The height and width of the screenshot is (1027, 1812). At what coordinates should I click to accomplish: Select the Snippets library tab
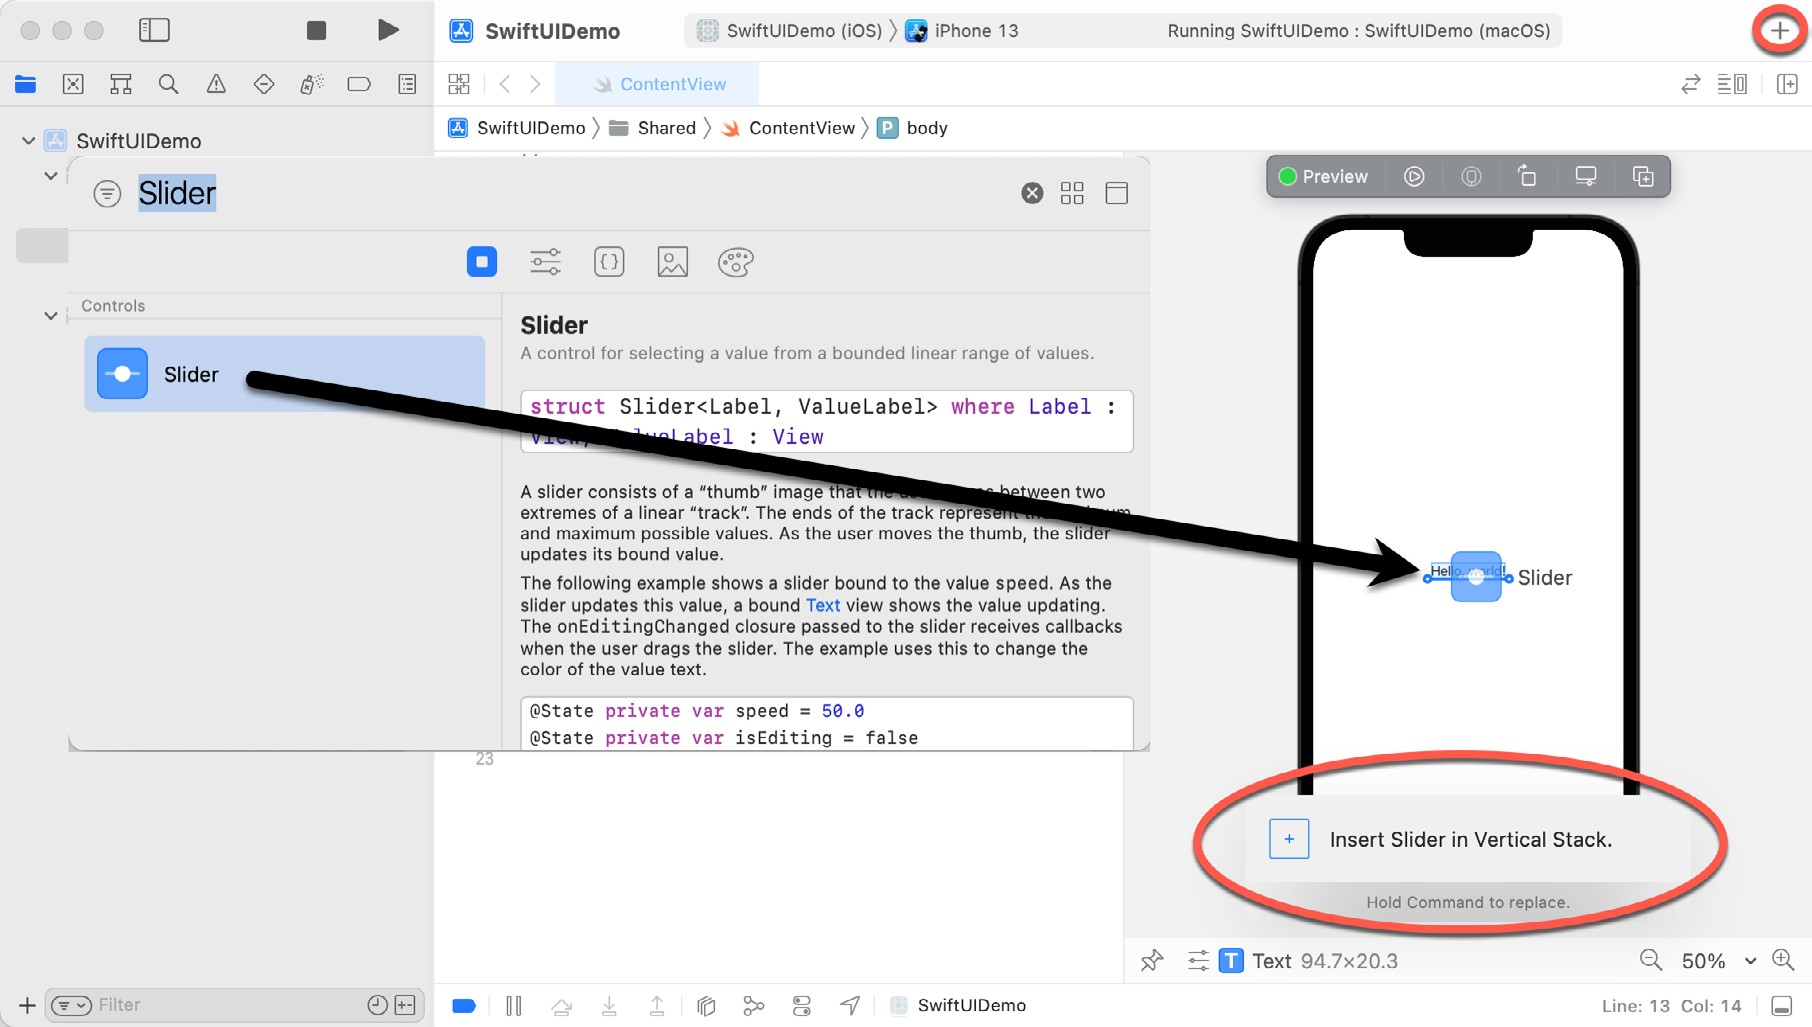pos(609,262)
